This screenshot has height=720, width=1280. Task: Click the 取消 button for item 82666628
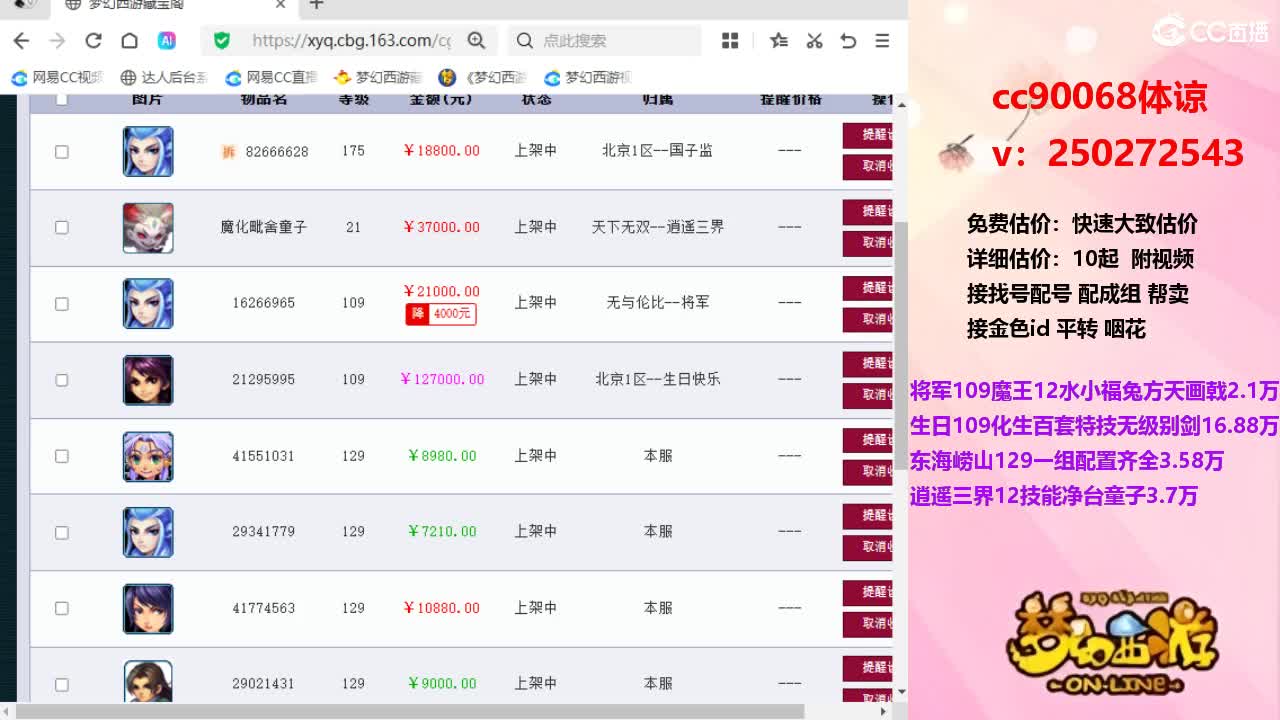click(868, 166)
